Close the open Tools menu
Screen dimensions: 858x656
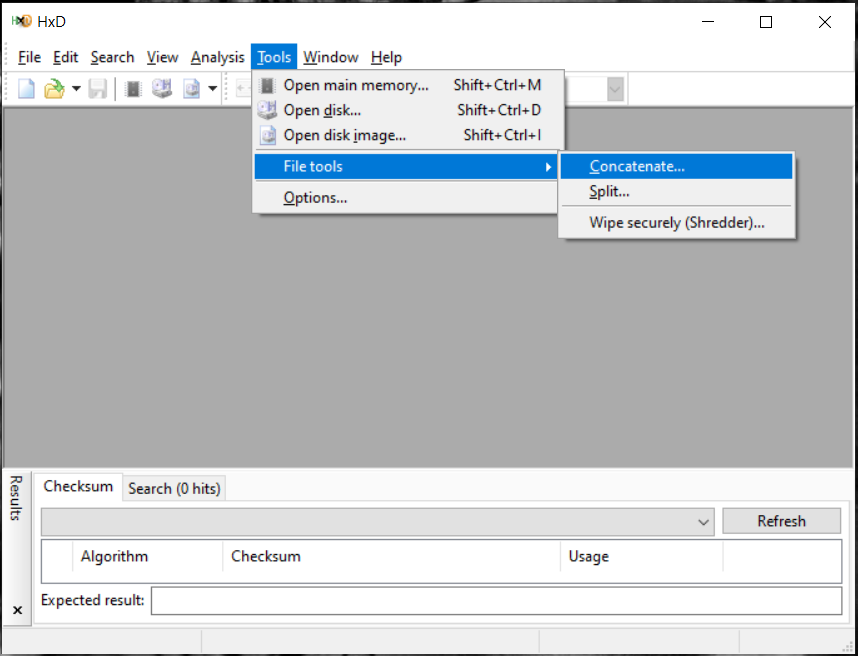(274, 57)
